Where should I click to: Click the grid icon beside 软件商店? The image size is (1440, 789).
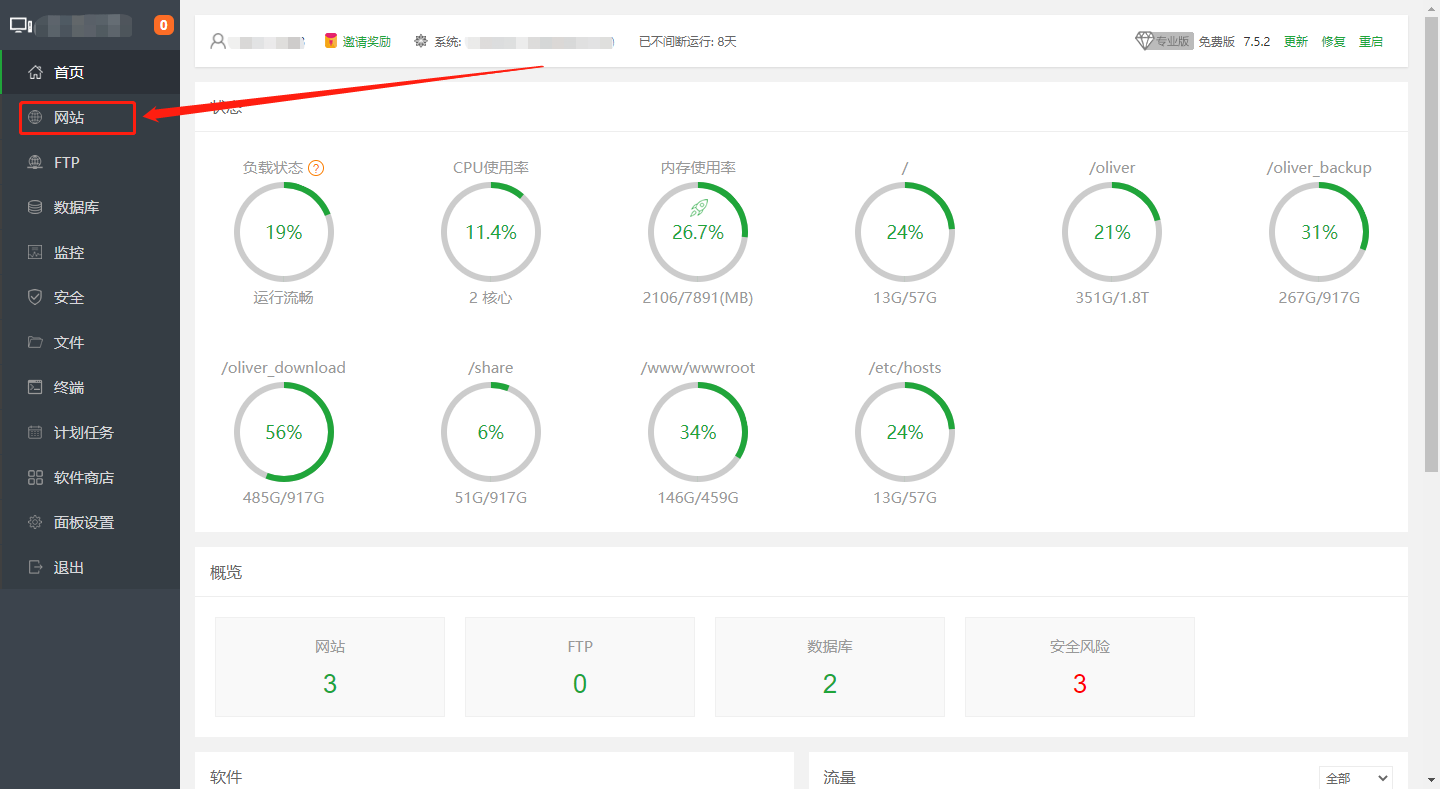[x=36, y=477]
